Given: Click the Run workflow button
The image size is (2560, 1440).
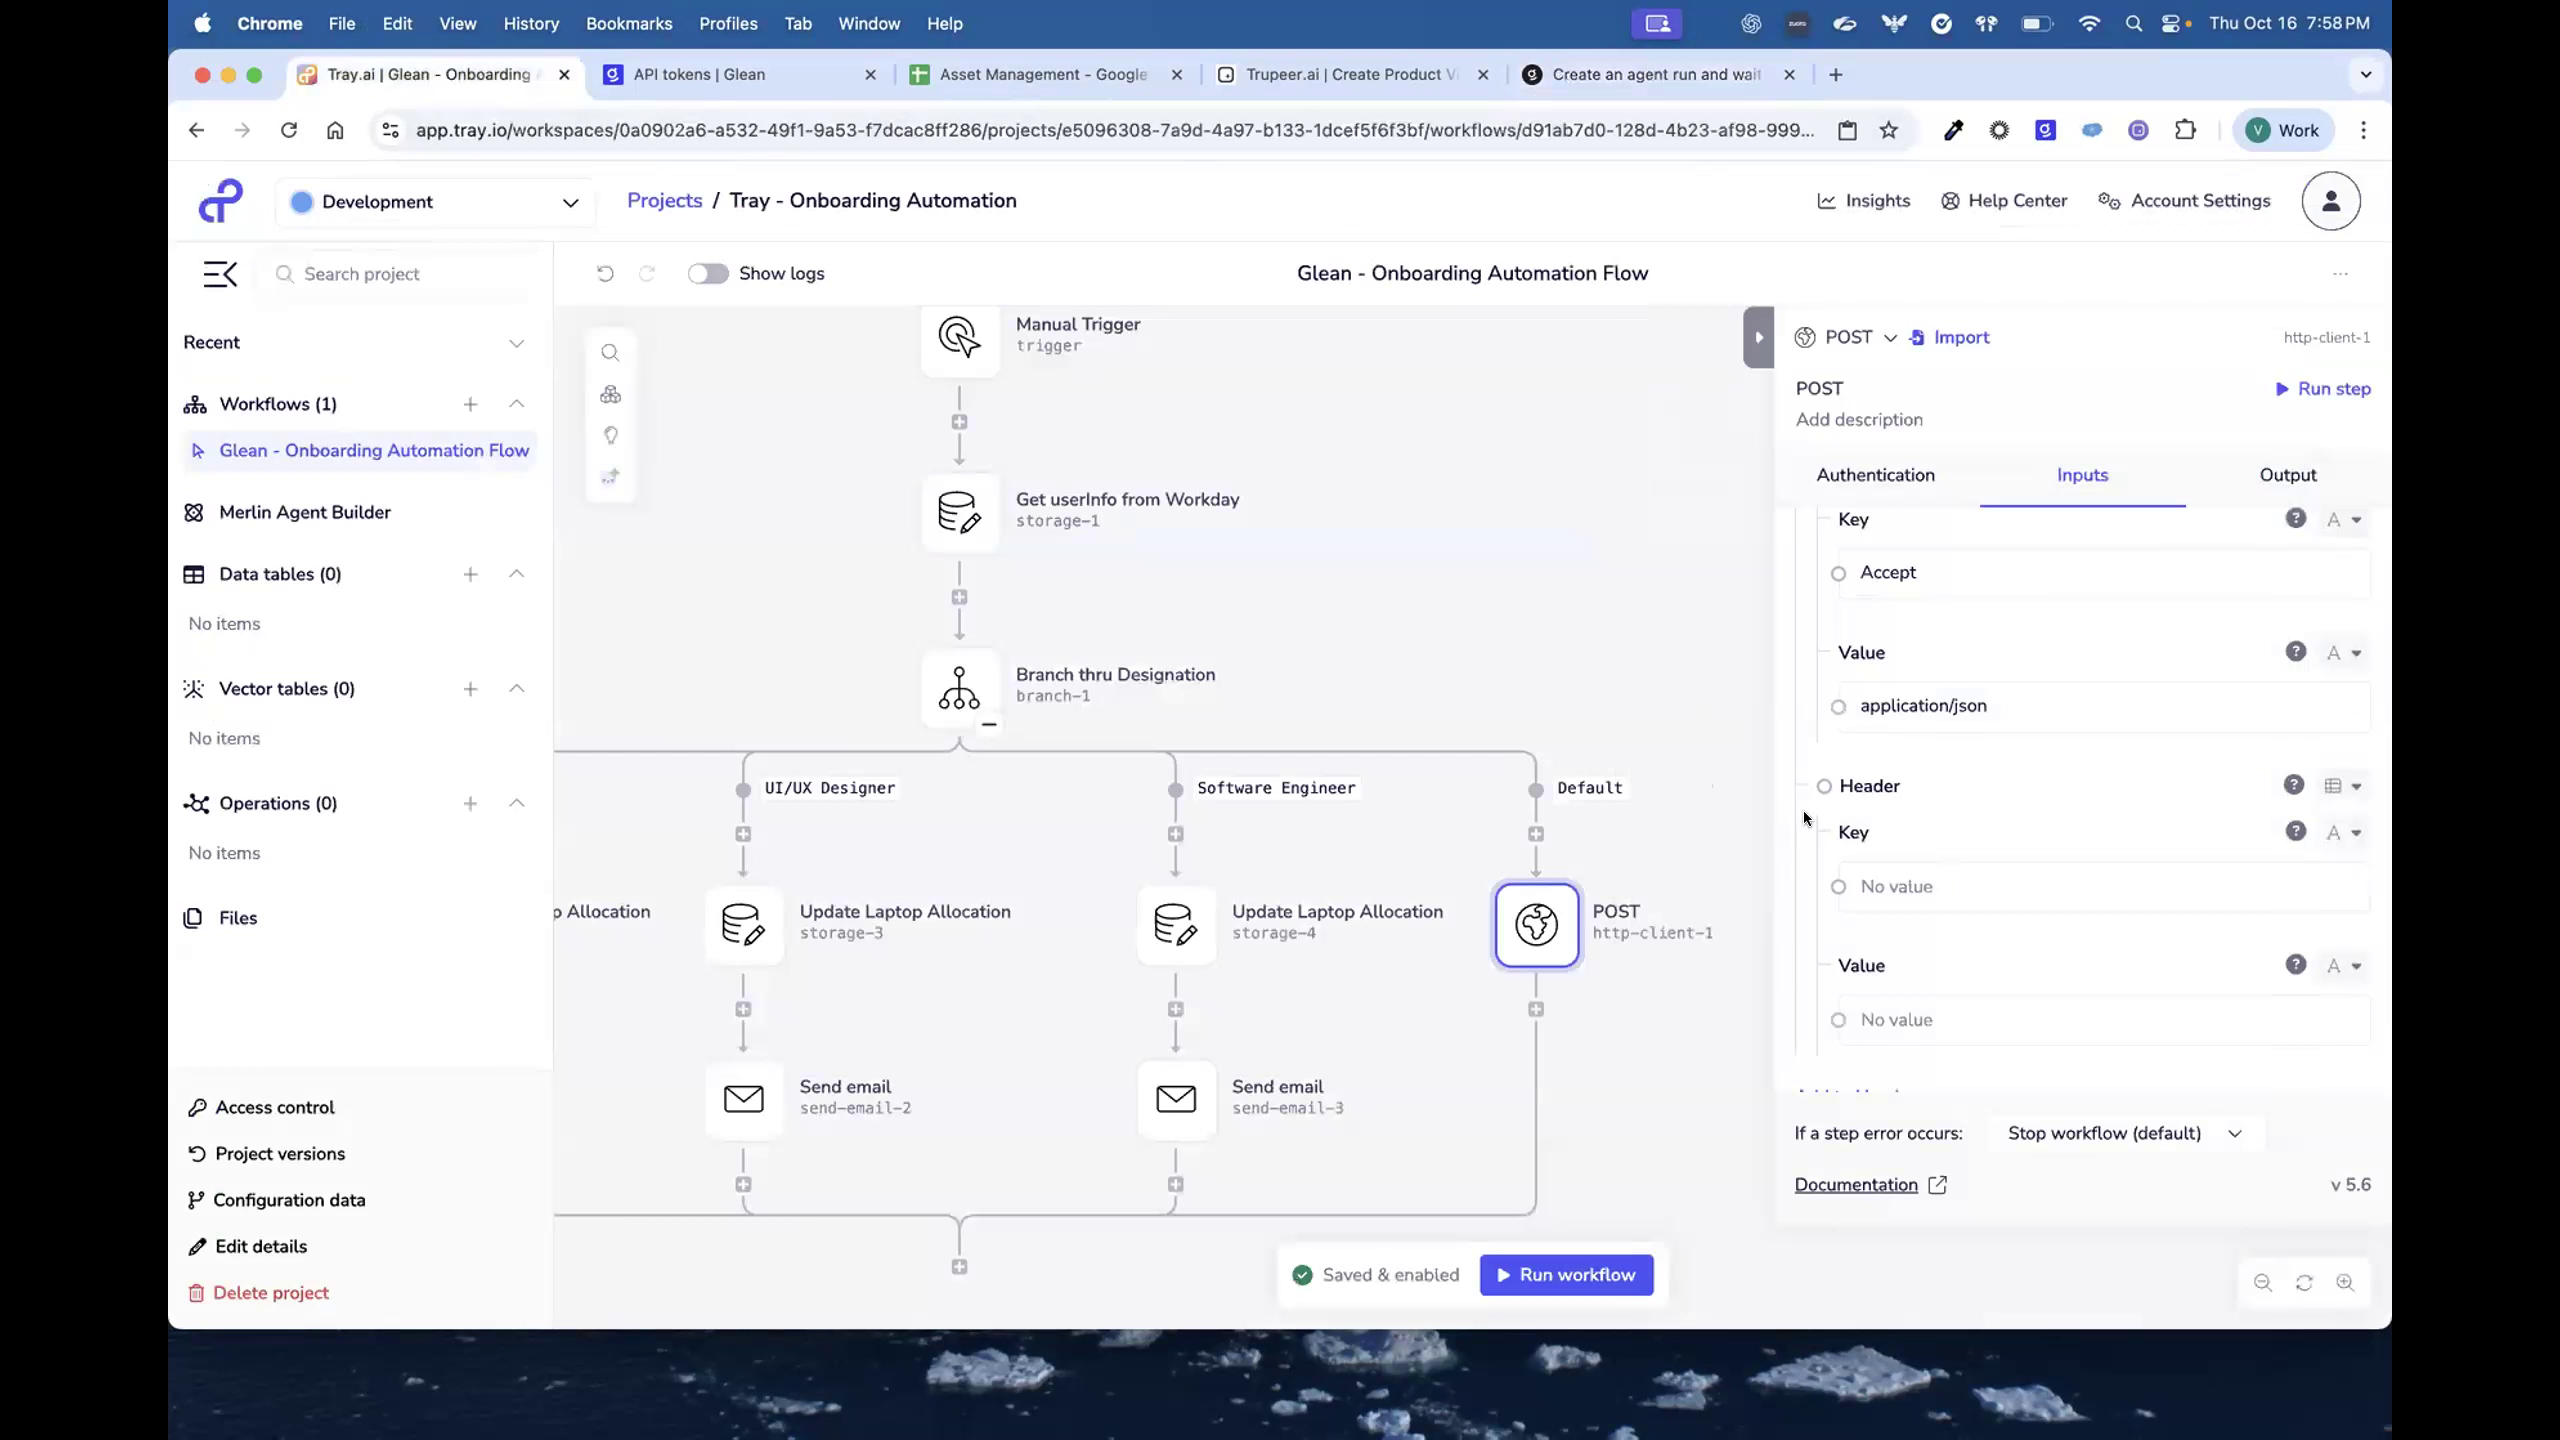Looking at the screenshot, I should pyautogui.click(x=1565, y=1274).
